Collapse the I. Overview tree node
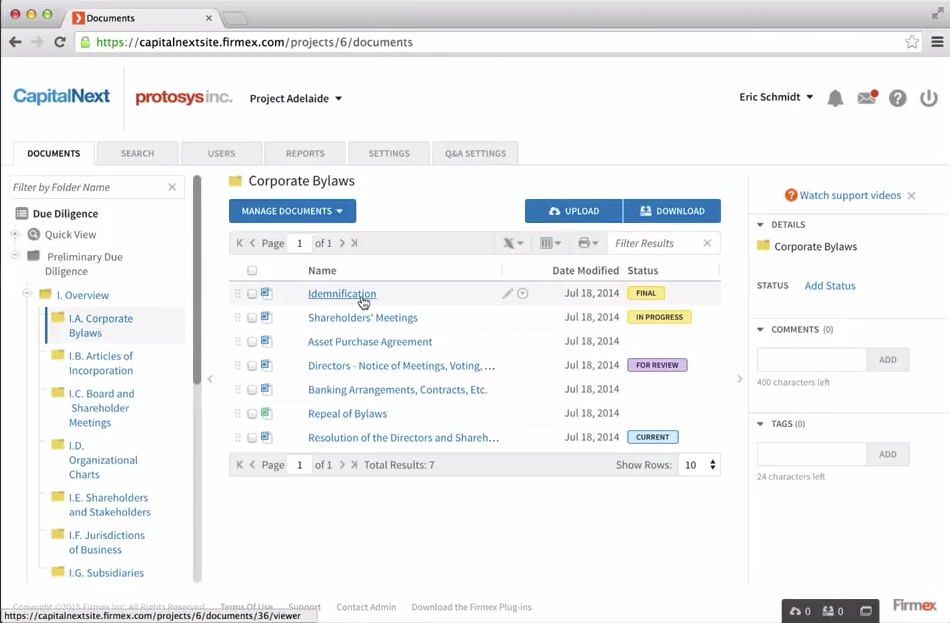Viewport: 950px width, 623px height. tap(27, 293)
